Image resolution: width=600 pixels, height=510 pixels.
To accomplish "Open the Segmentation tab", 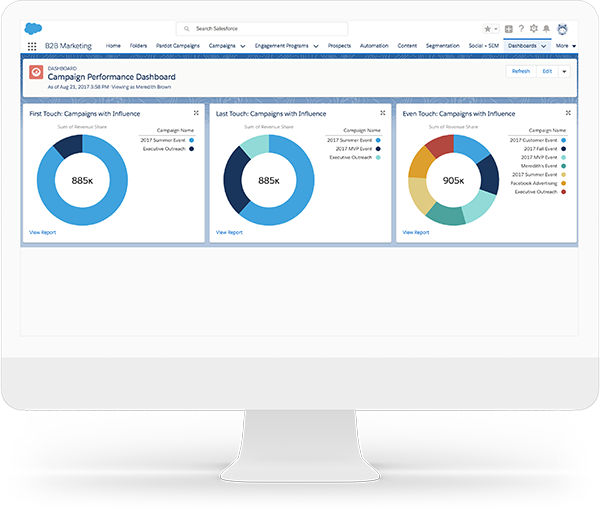I will 443,46.
